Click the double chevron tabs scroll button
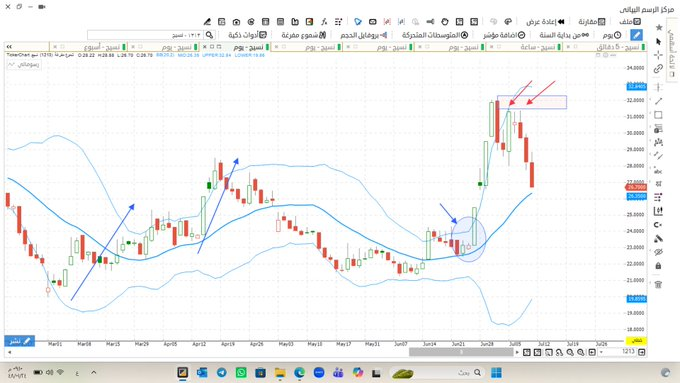 tap(9, 47)
